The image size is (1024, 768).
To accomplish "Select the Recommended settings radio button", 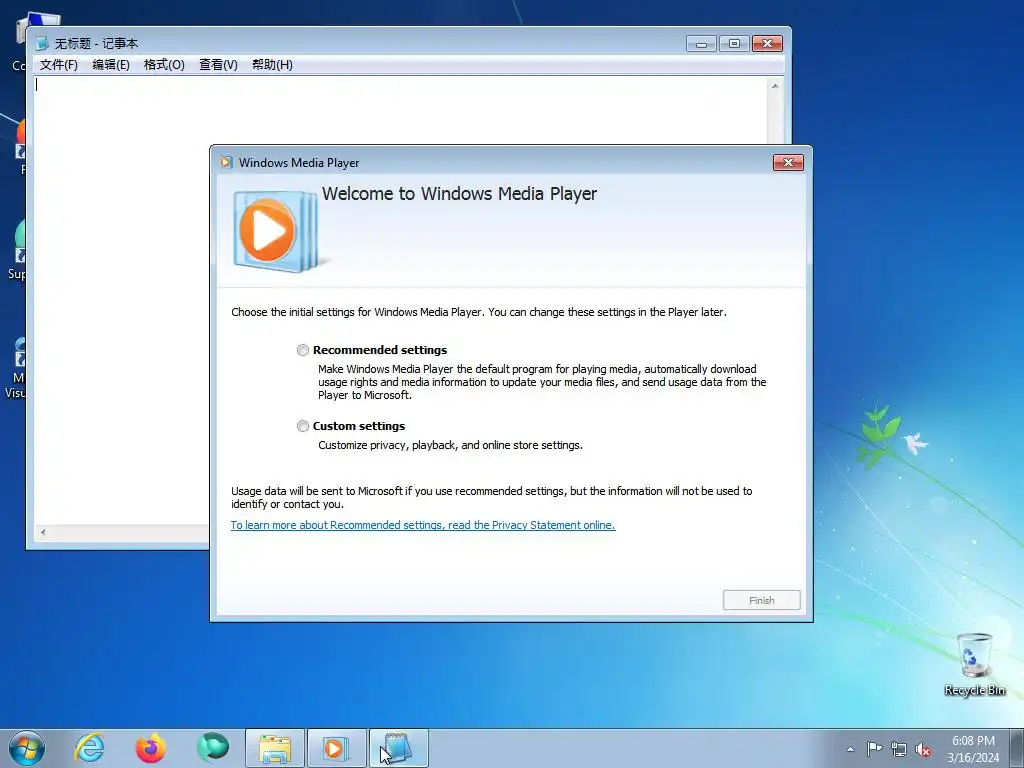I will point(302,350).
